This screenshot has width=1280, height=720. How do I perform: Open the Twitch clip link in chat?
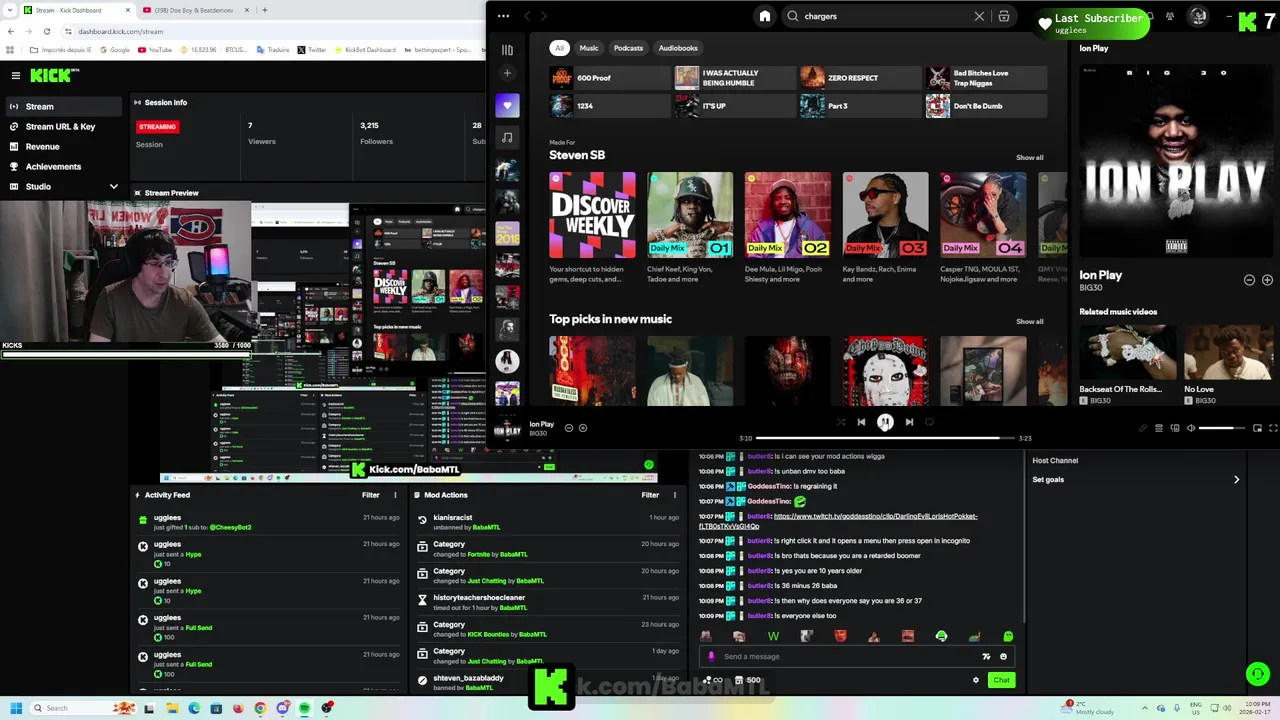[838, 521]
